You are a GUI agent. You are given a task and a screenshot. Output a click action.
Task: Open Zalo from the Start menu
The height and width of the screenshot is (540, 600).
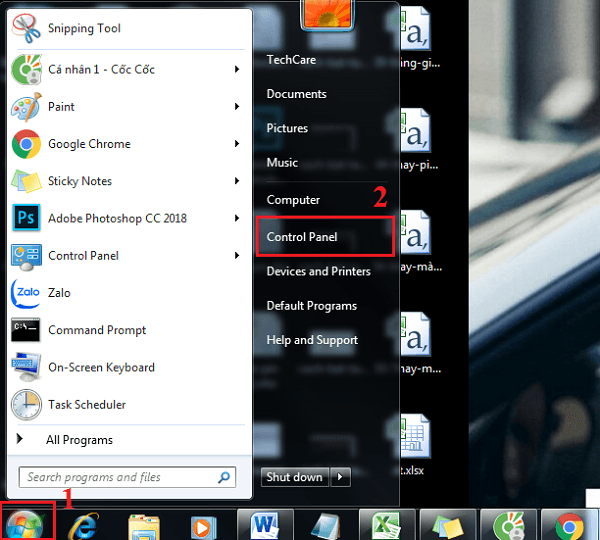coord(59,293)
